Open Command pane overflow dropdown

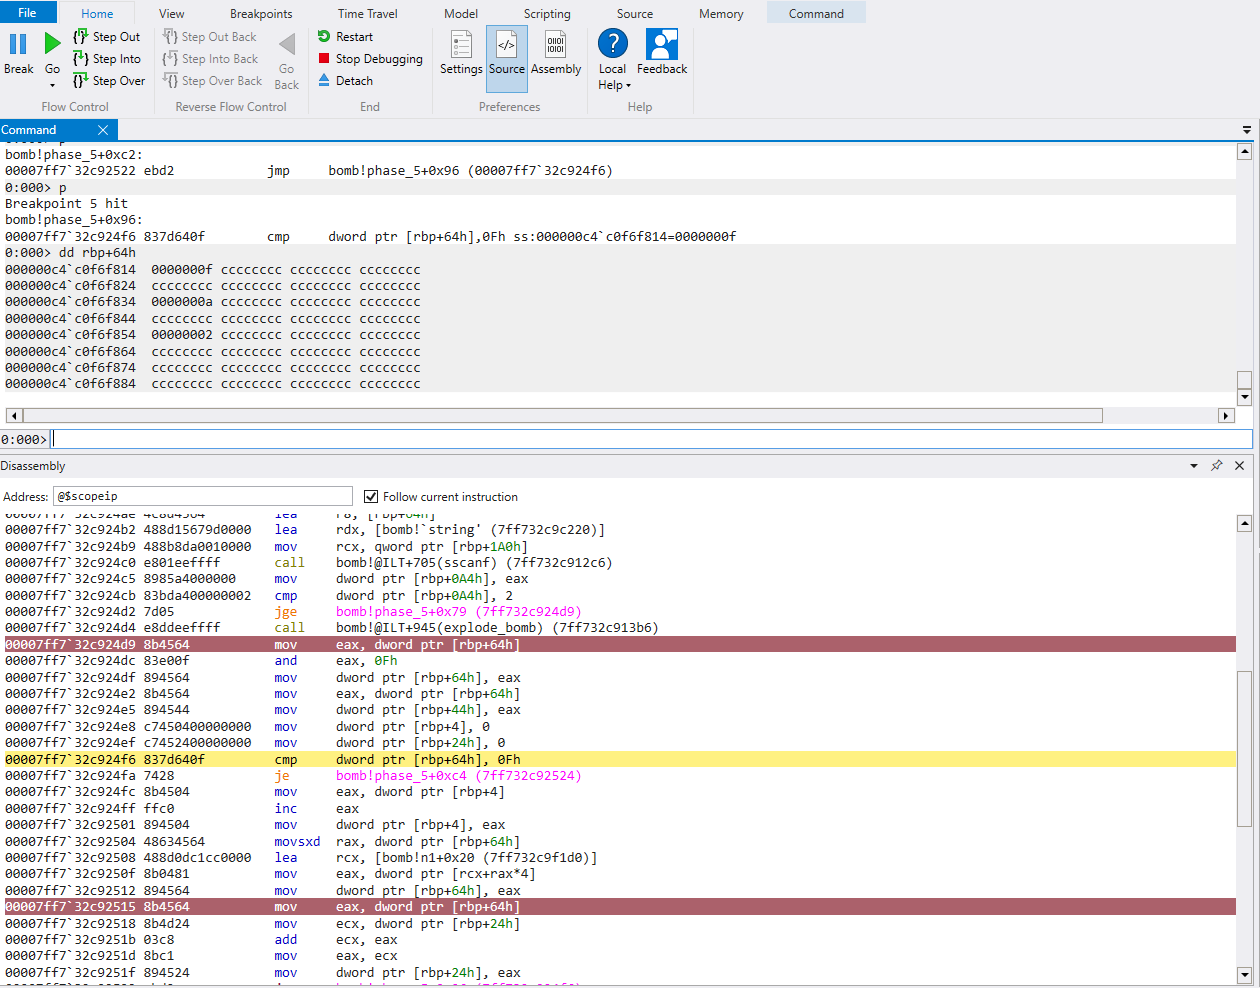(x=1247, y=130)
